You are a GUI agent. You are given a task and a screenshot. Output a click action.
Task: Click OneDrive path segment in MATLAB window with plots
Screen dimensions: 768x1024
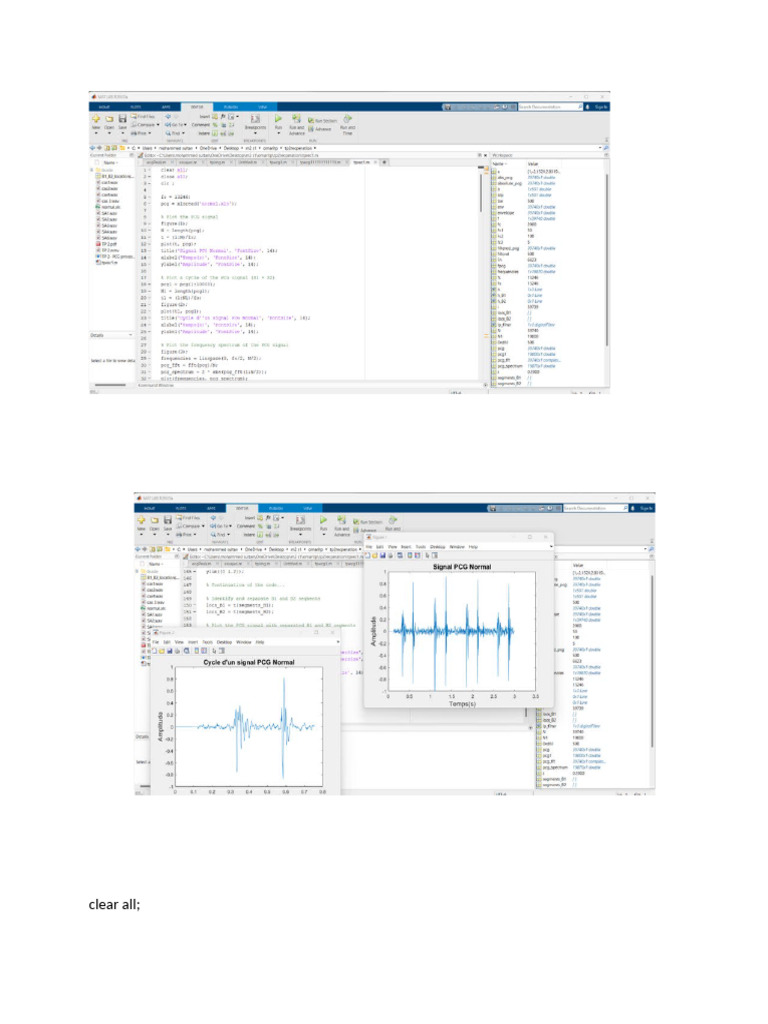(252, 549)
